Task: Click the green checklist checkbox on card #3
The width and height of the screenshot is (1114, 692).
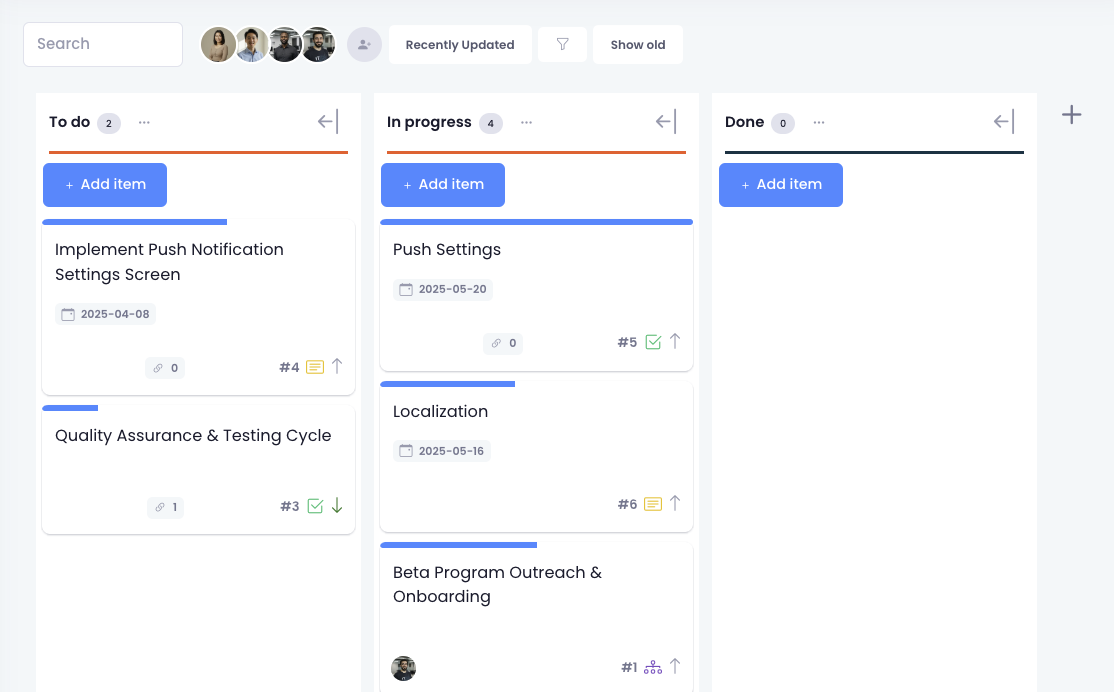Action: coord(315,505)
